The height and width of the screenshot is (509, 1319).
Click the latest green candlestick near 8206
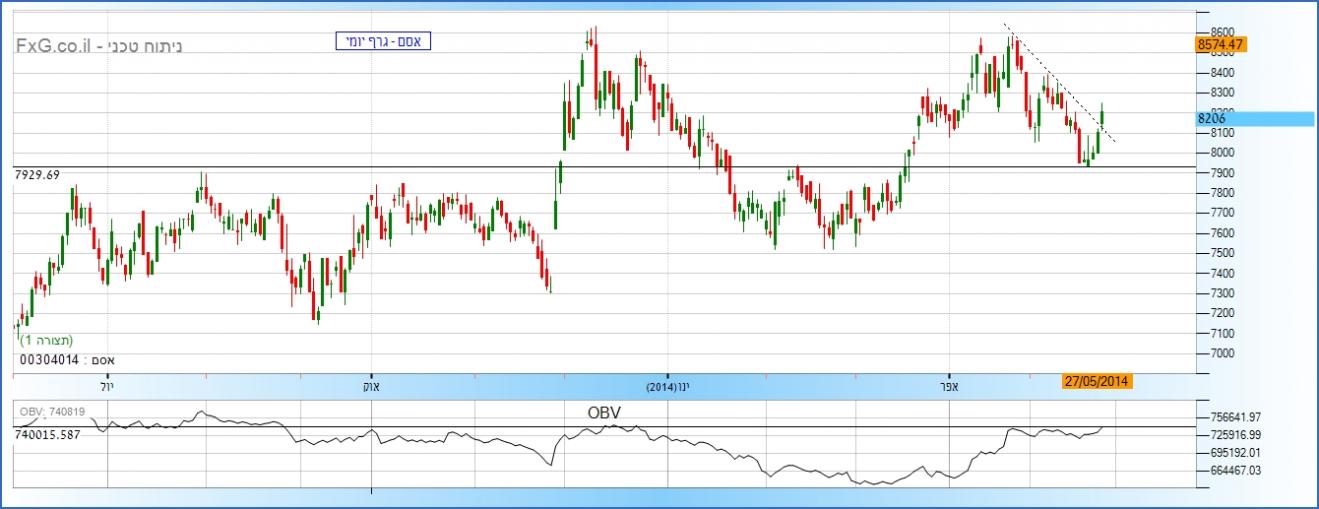(1102, 115)
